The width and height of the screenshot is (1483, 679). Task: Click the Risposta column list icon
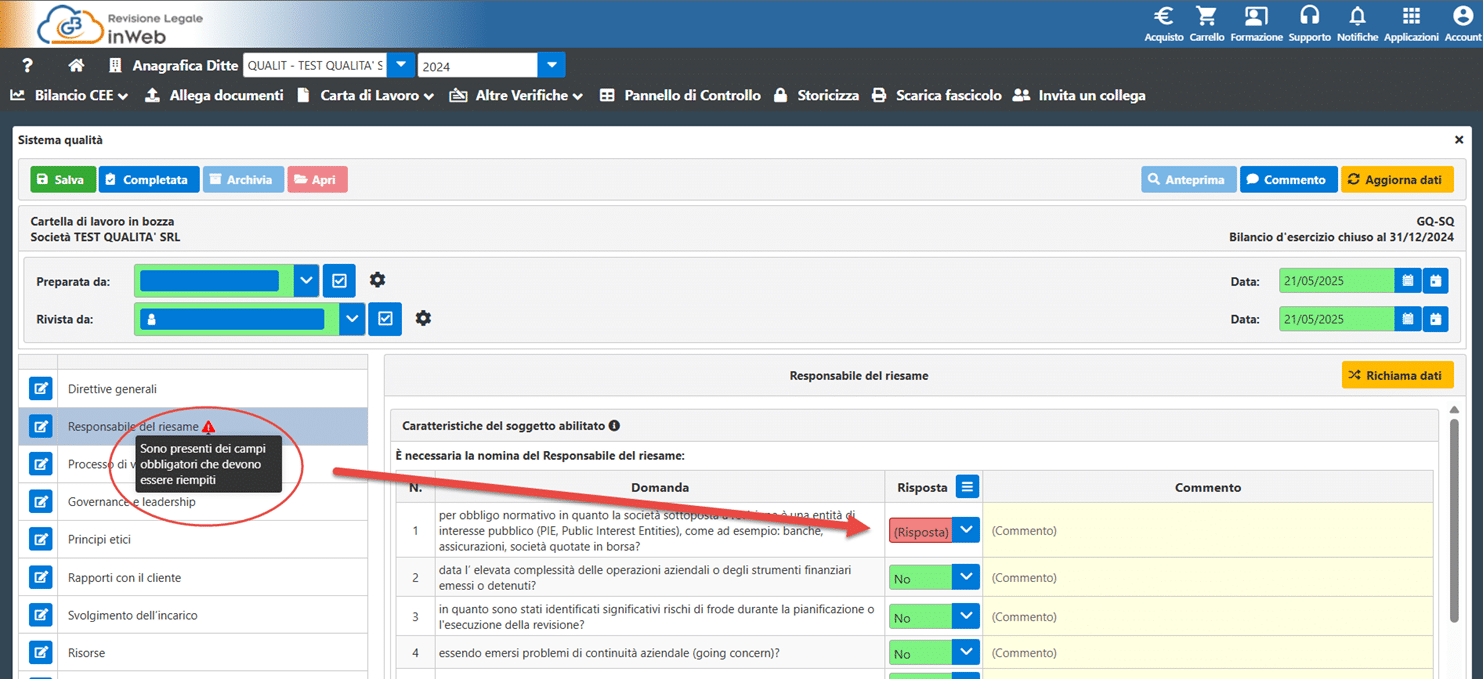coord(966,487)
